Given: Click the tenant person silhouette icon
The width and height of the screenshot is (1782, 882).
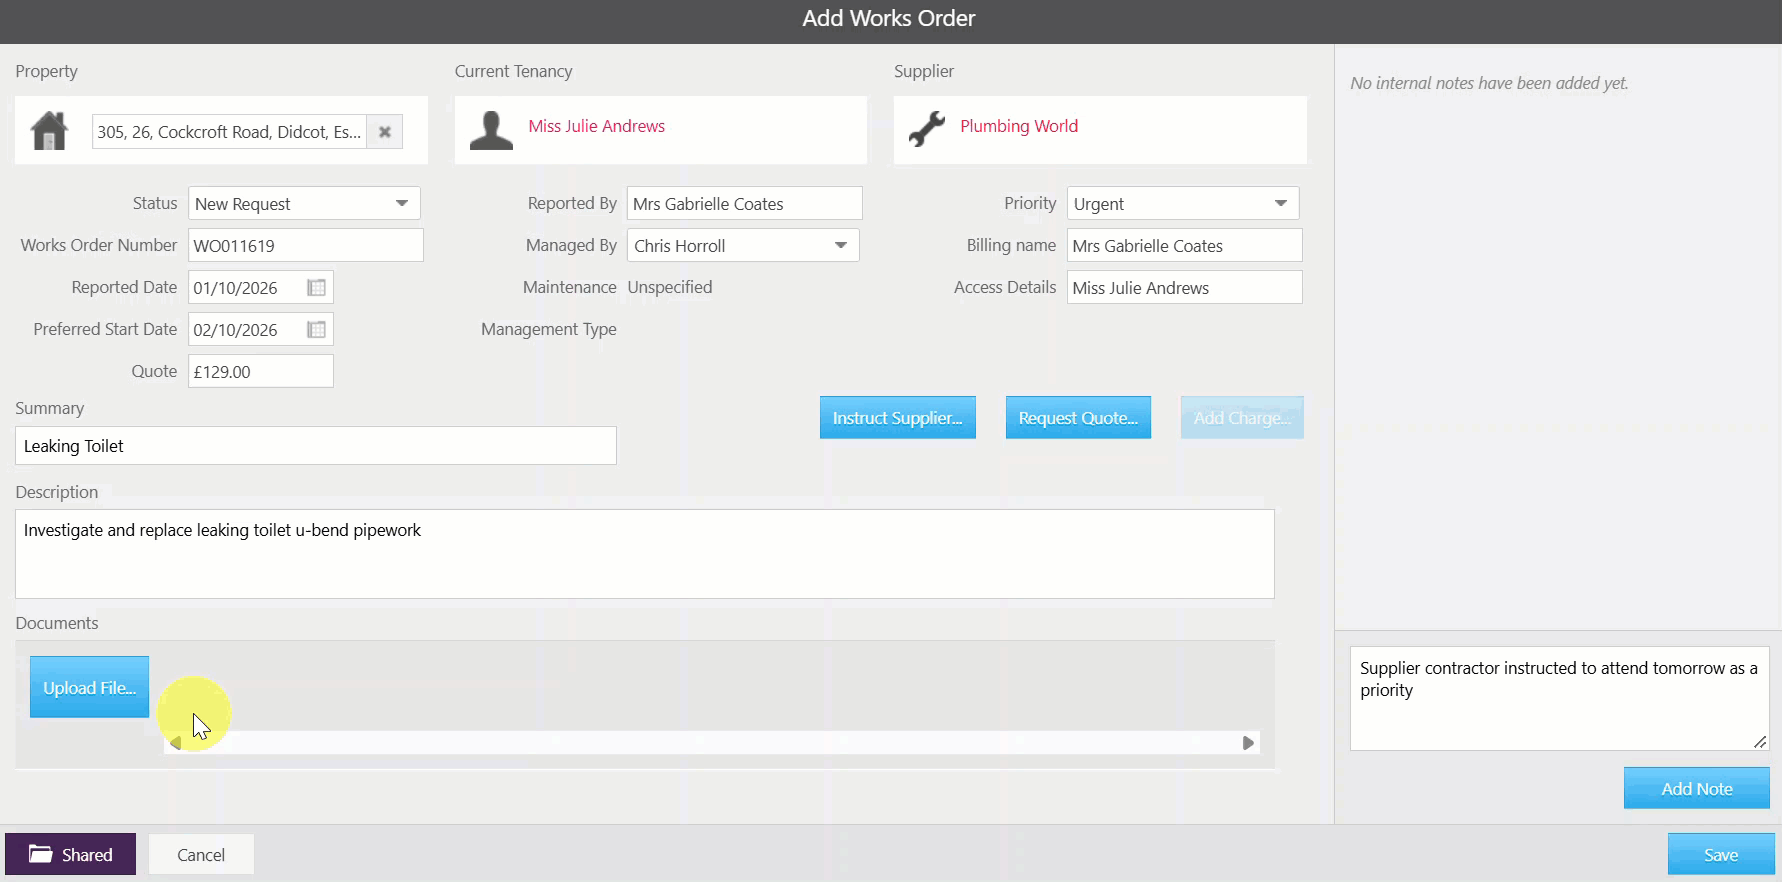Looking at the screenshot, I should (491, 130).
